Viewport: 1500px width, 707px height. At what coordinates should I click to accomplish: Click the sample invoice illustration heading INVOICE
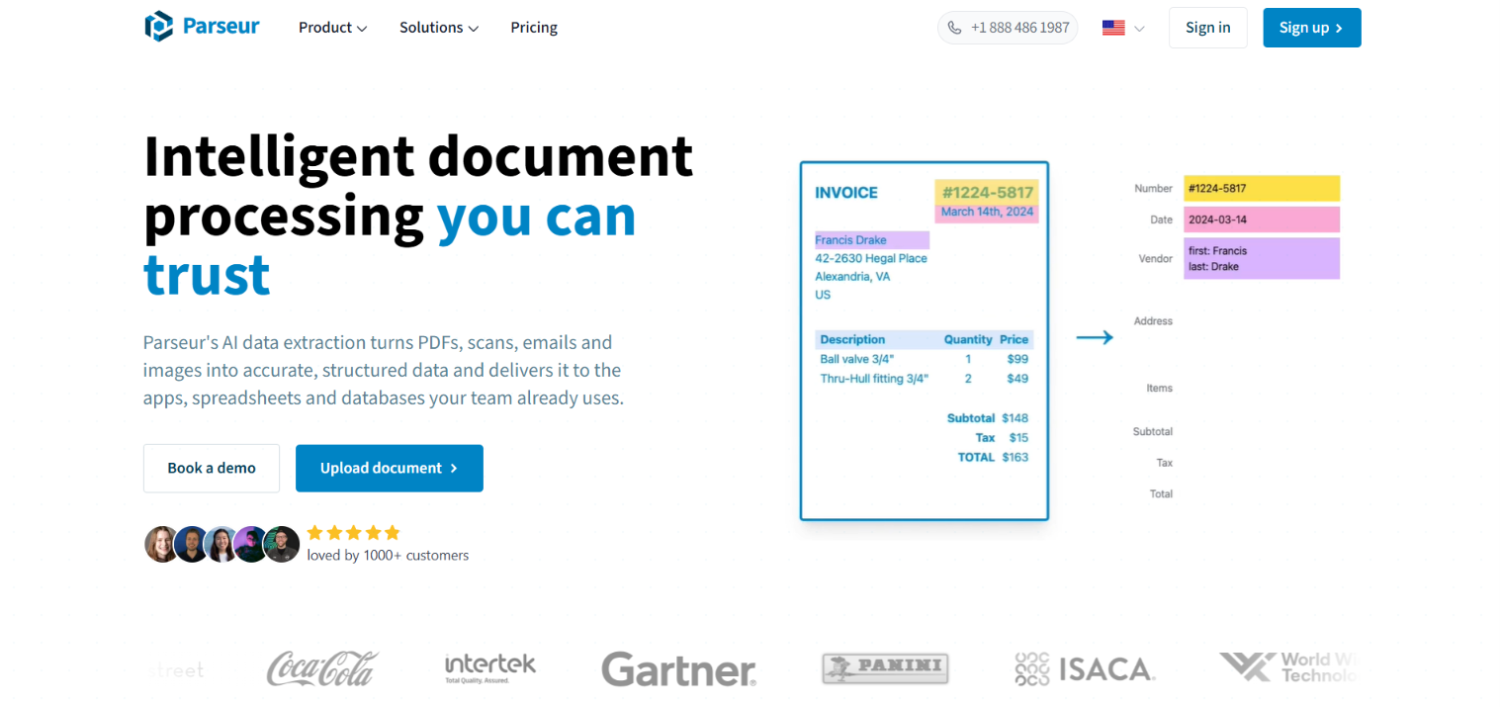(x=846, y=193)
